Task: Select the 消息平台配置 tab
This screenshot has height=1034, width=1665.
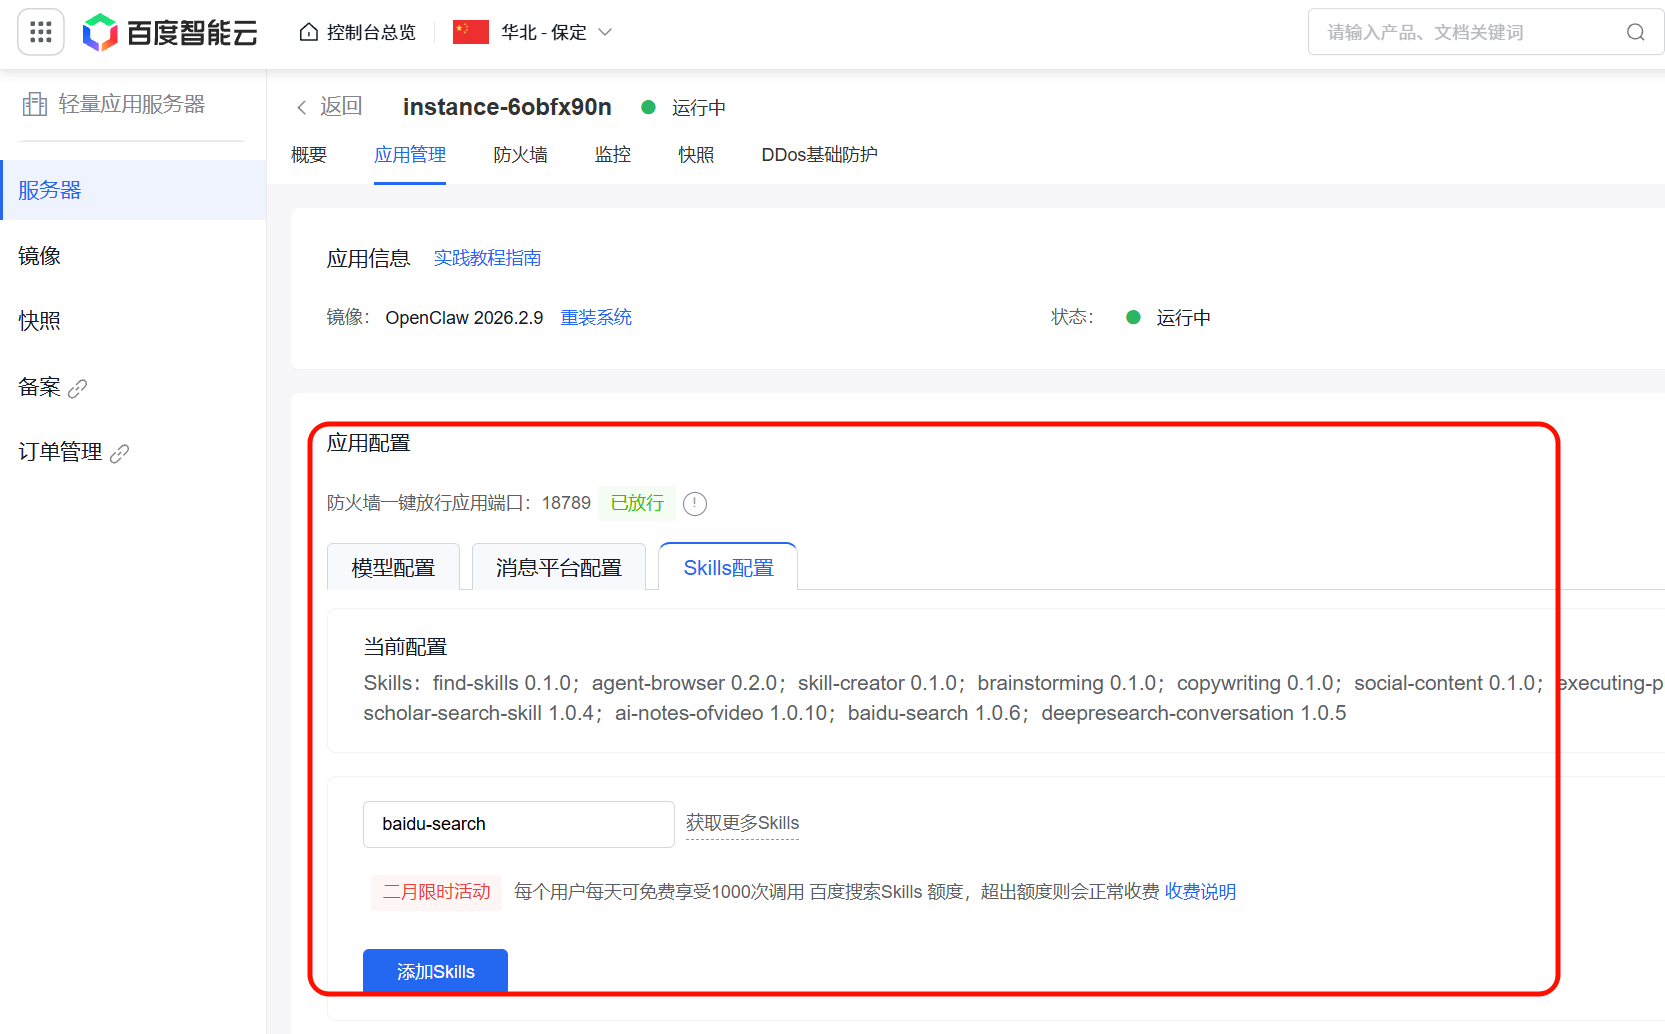Action: [x=558, y=568]
